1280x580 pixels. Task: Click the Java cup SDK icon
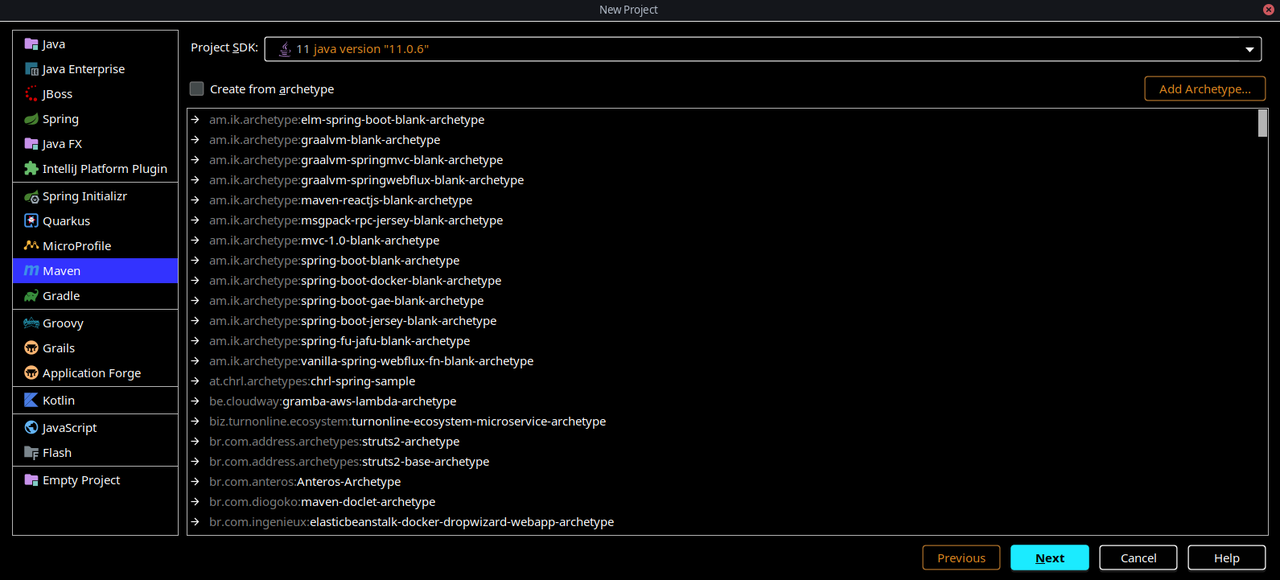click(285, 48)
